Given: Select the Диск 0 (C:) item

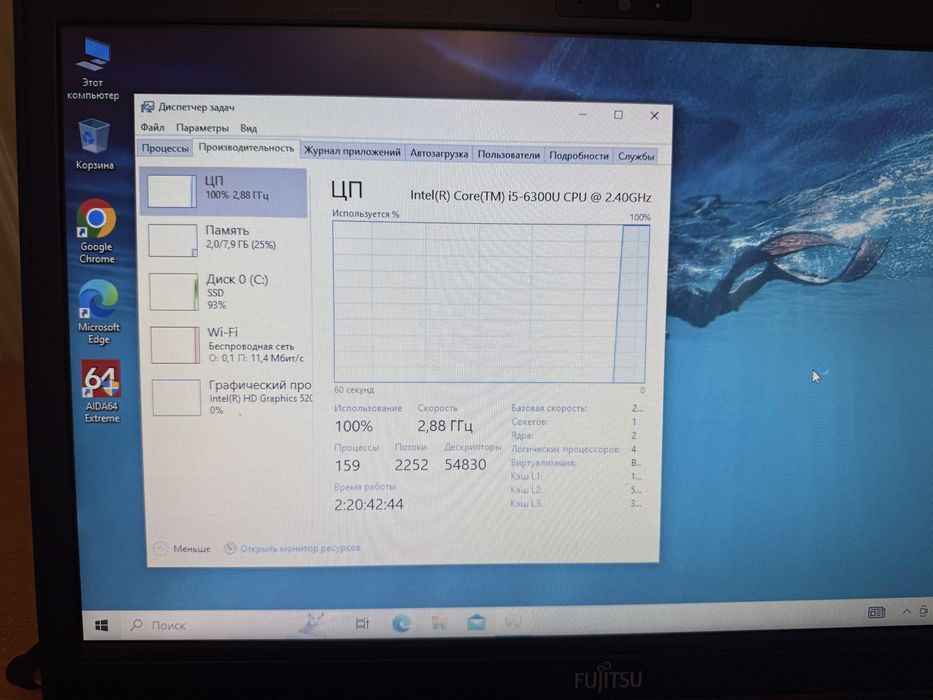Looking at the screenshot, I should (227, 292).
